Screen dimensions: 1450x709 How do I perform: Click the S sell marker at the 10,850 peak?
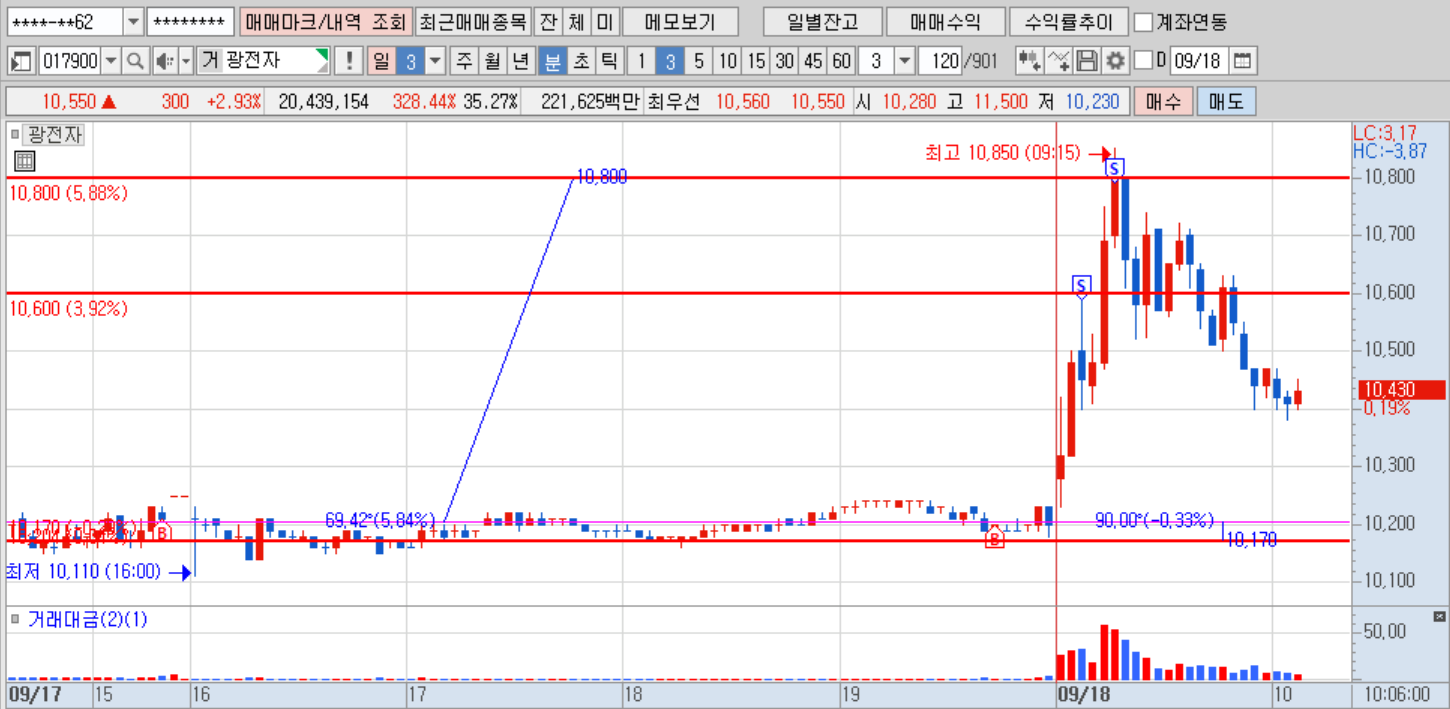click(1114, 167)
